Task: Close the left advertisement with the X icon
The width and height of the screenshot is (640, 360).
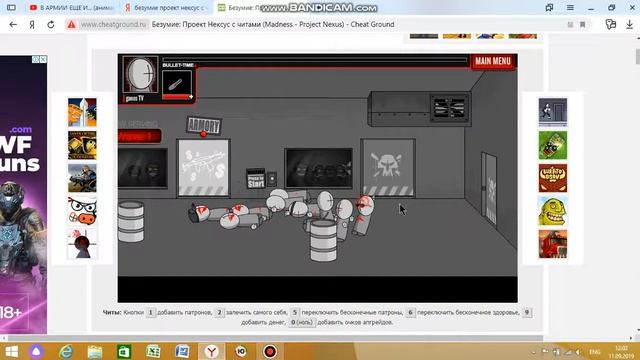Action: tap(43, 59)
